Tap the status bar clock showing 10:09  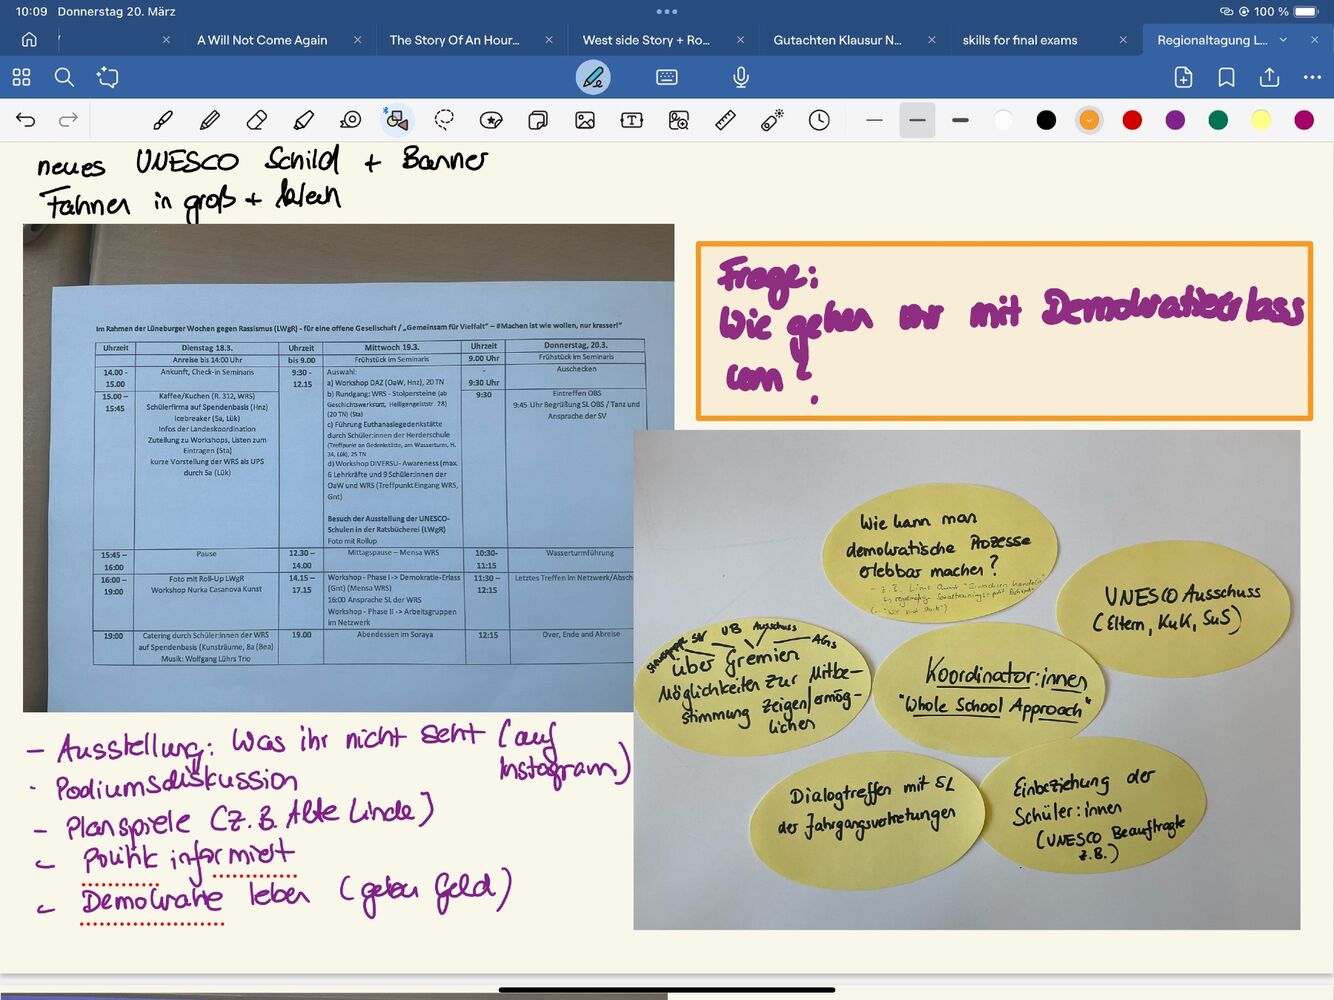pos(32,12)
